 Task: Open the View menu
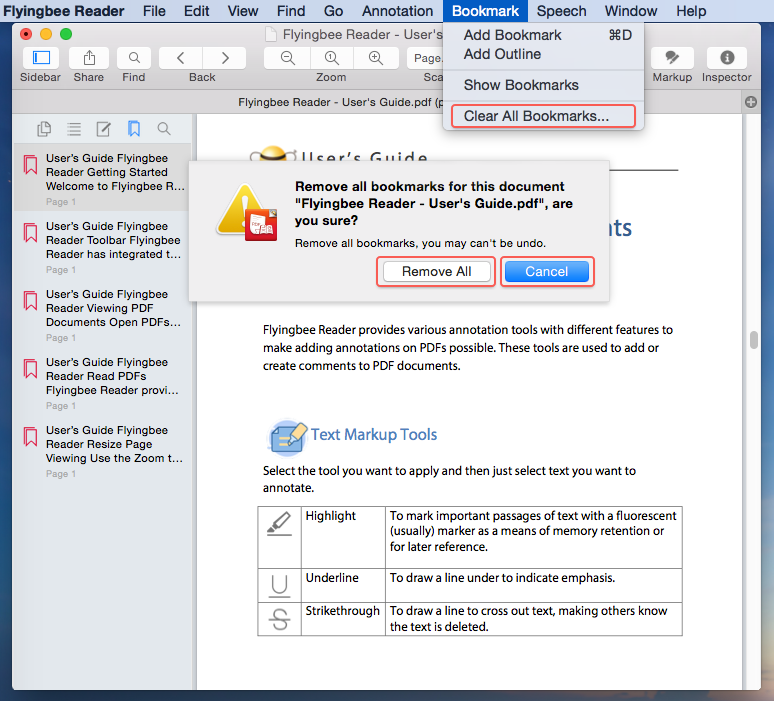click(243, 11)
